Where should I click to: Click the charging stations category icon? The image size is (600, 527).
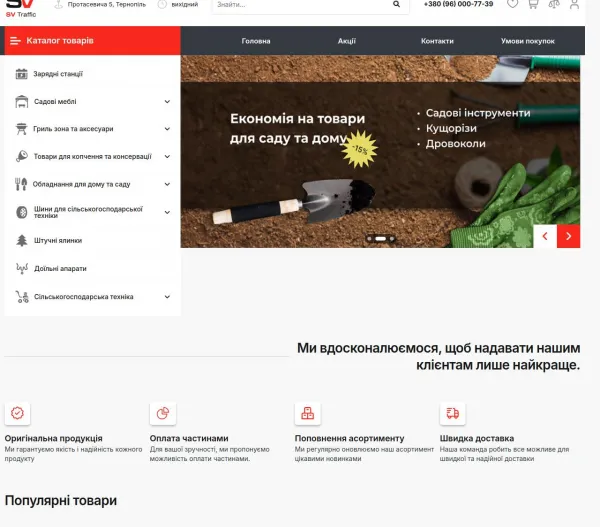pyautogui.click(x=21, y=74)
